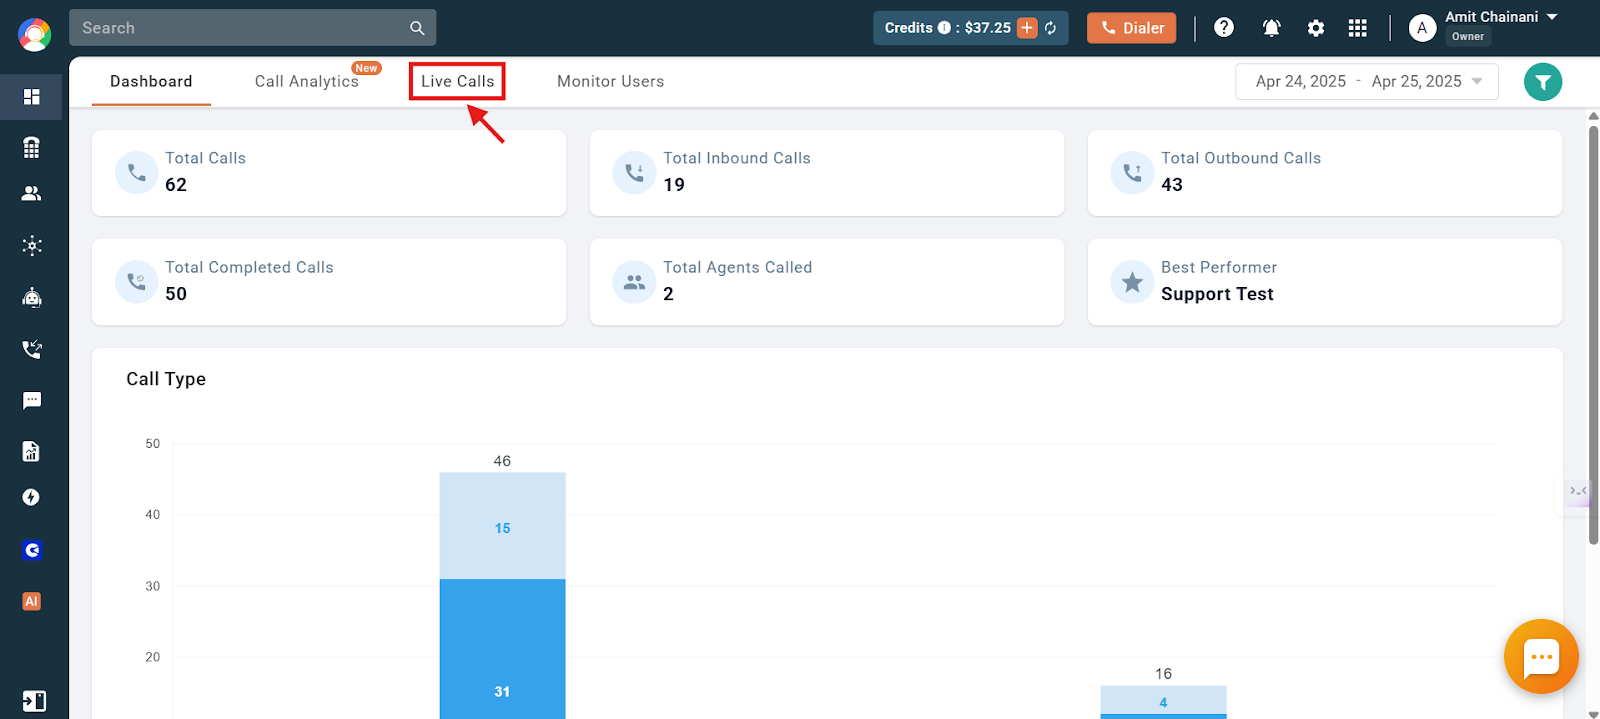This screenshot has height=719, width=1600.
Task: Switch to the Monitor Users tab
Action: coord(610,81)
